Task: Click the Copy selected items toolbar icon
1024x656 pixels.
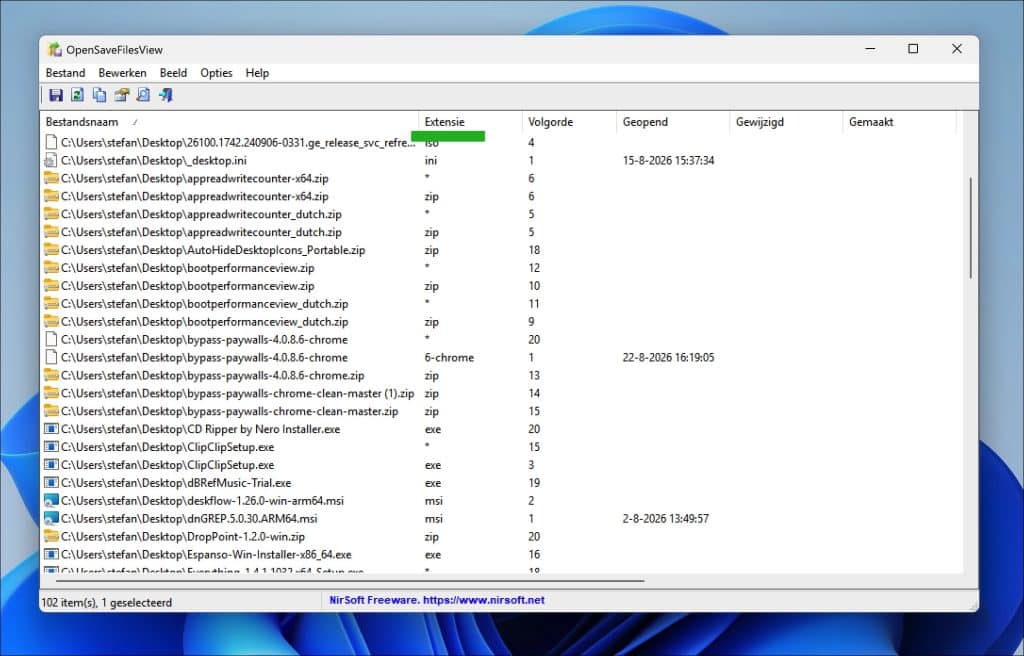Action: coord(99,95)
